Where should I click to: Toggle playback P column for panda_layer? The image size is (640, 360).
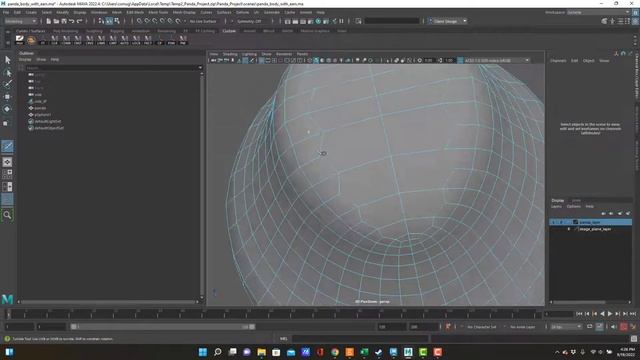pyautogui.click(x=561, y=222)
